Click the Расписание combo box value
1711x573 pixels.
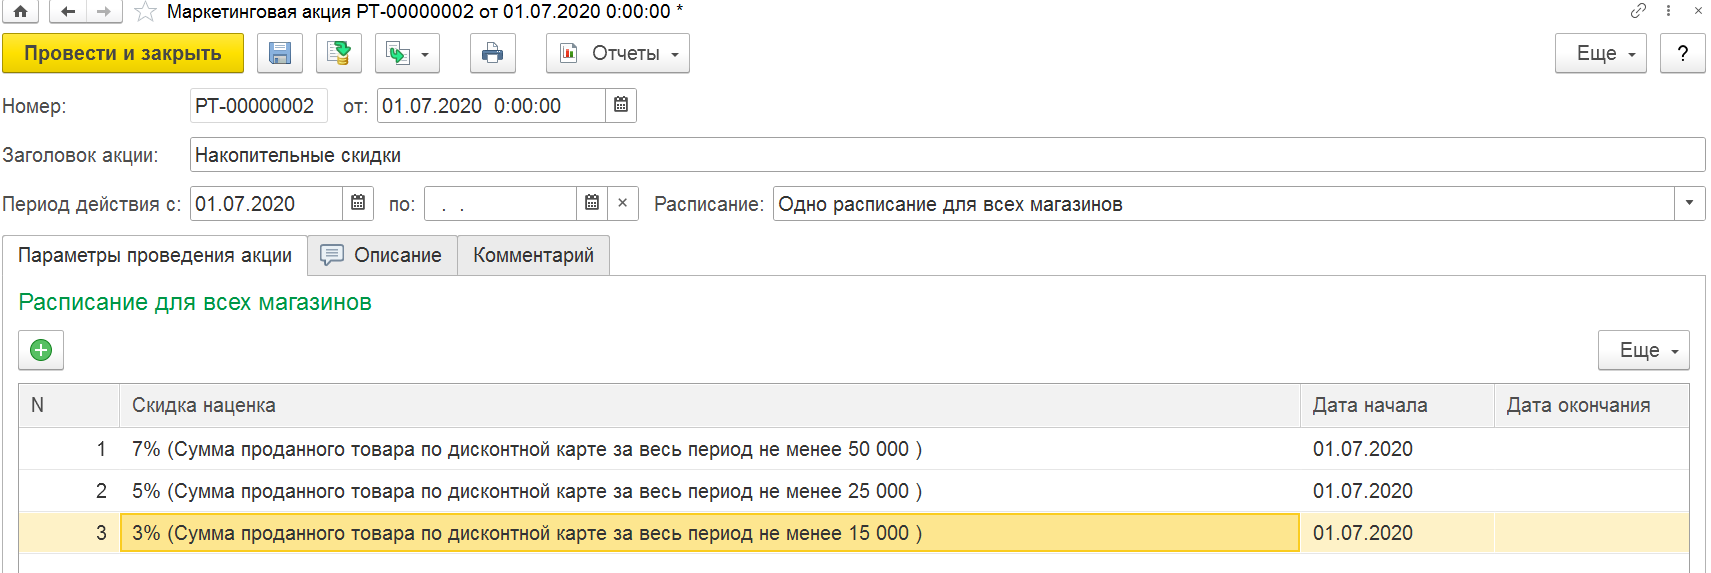[1224, 204]
